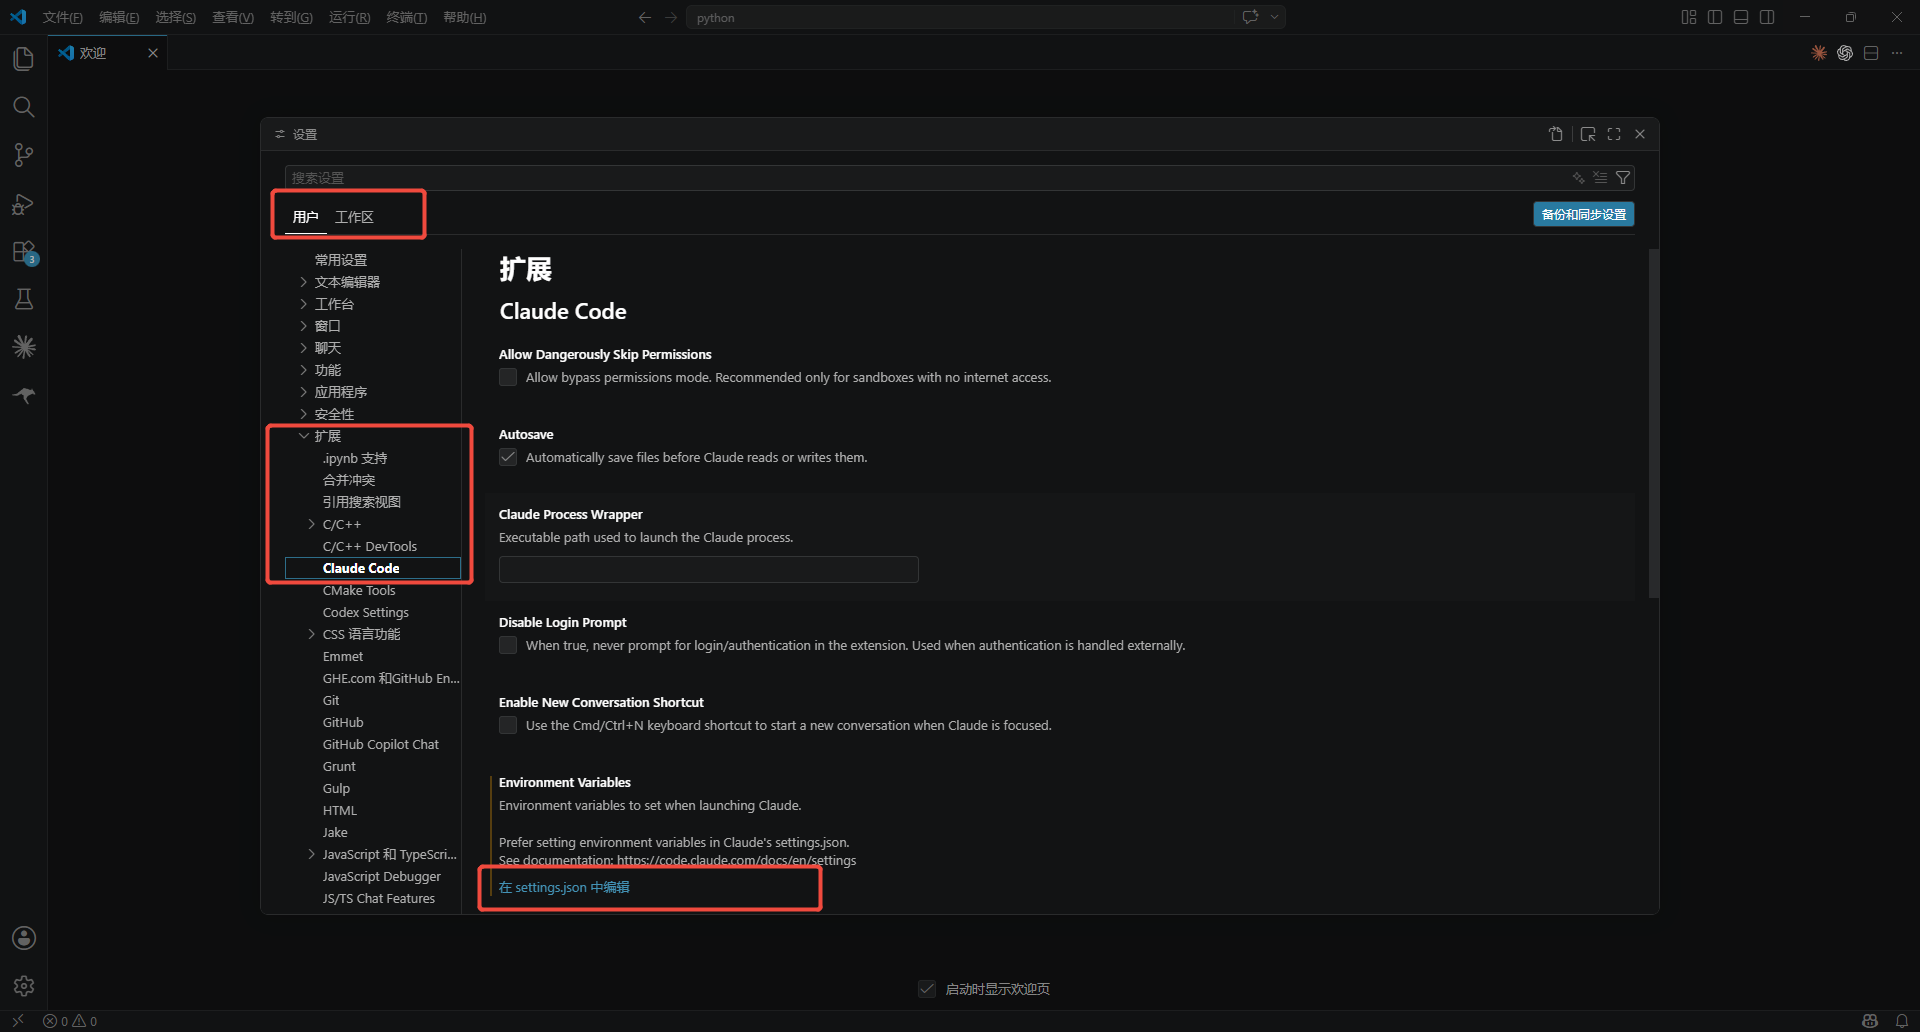Image resolution: width=1920 pixels, height=1032 pixels.
Task: Open the Accounts menu icon
Action: pos(23,938)
